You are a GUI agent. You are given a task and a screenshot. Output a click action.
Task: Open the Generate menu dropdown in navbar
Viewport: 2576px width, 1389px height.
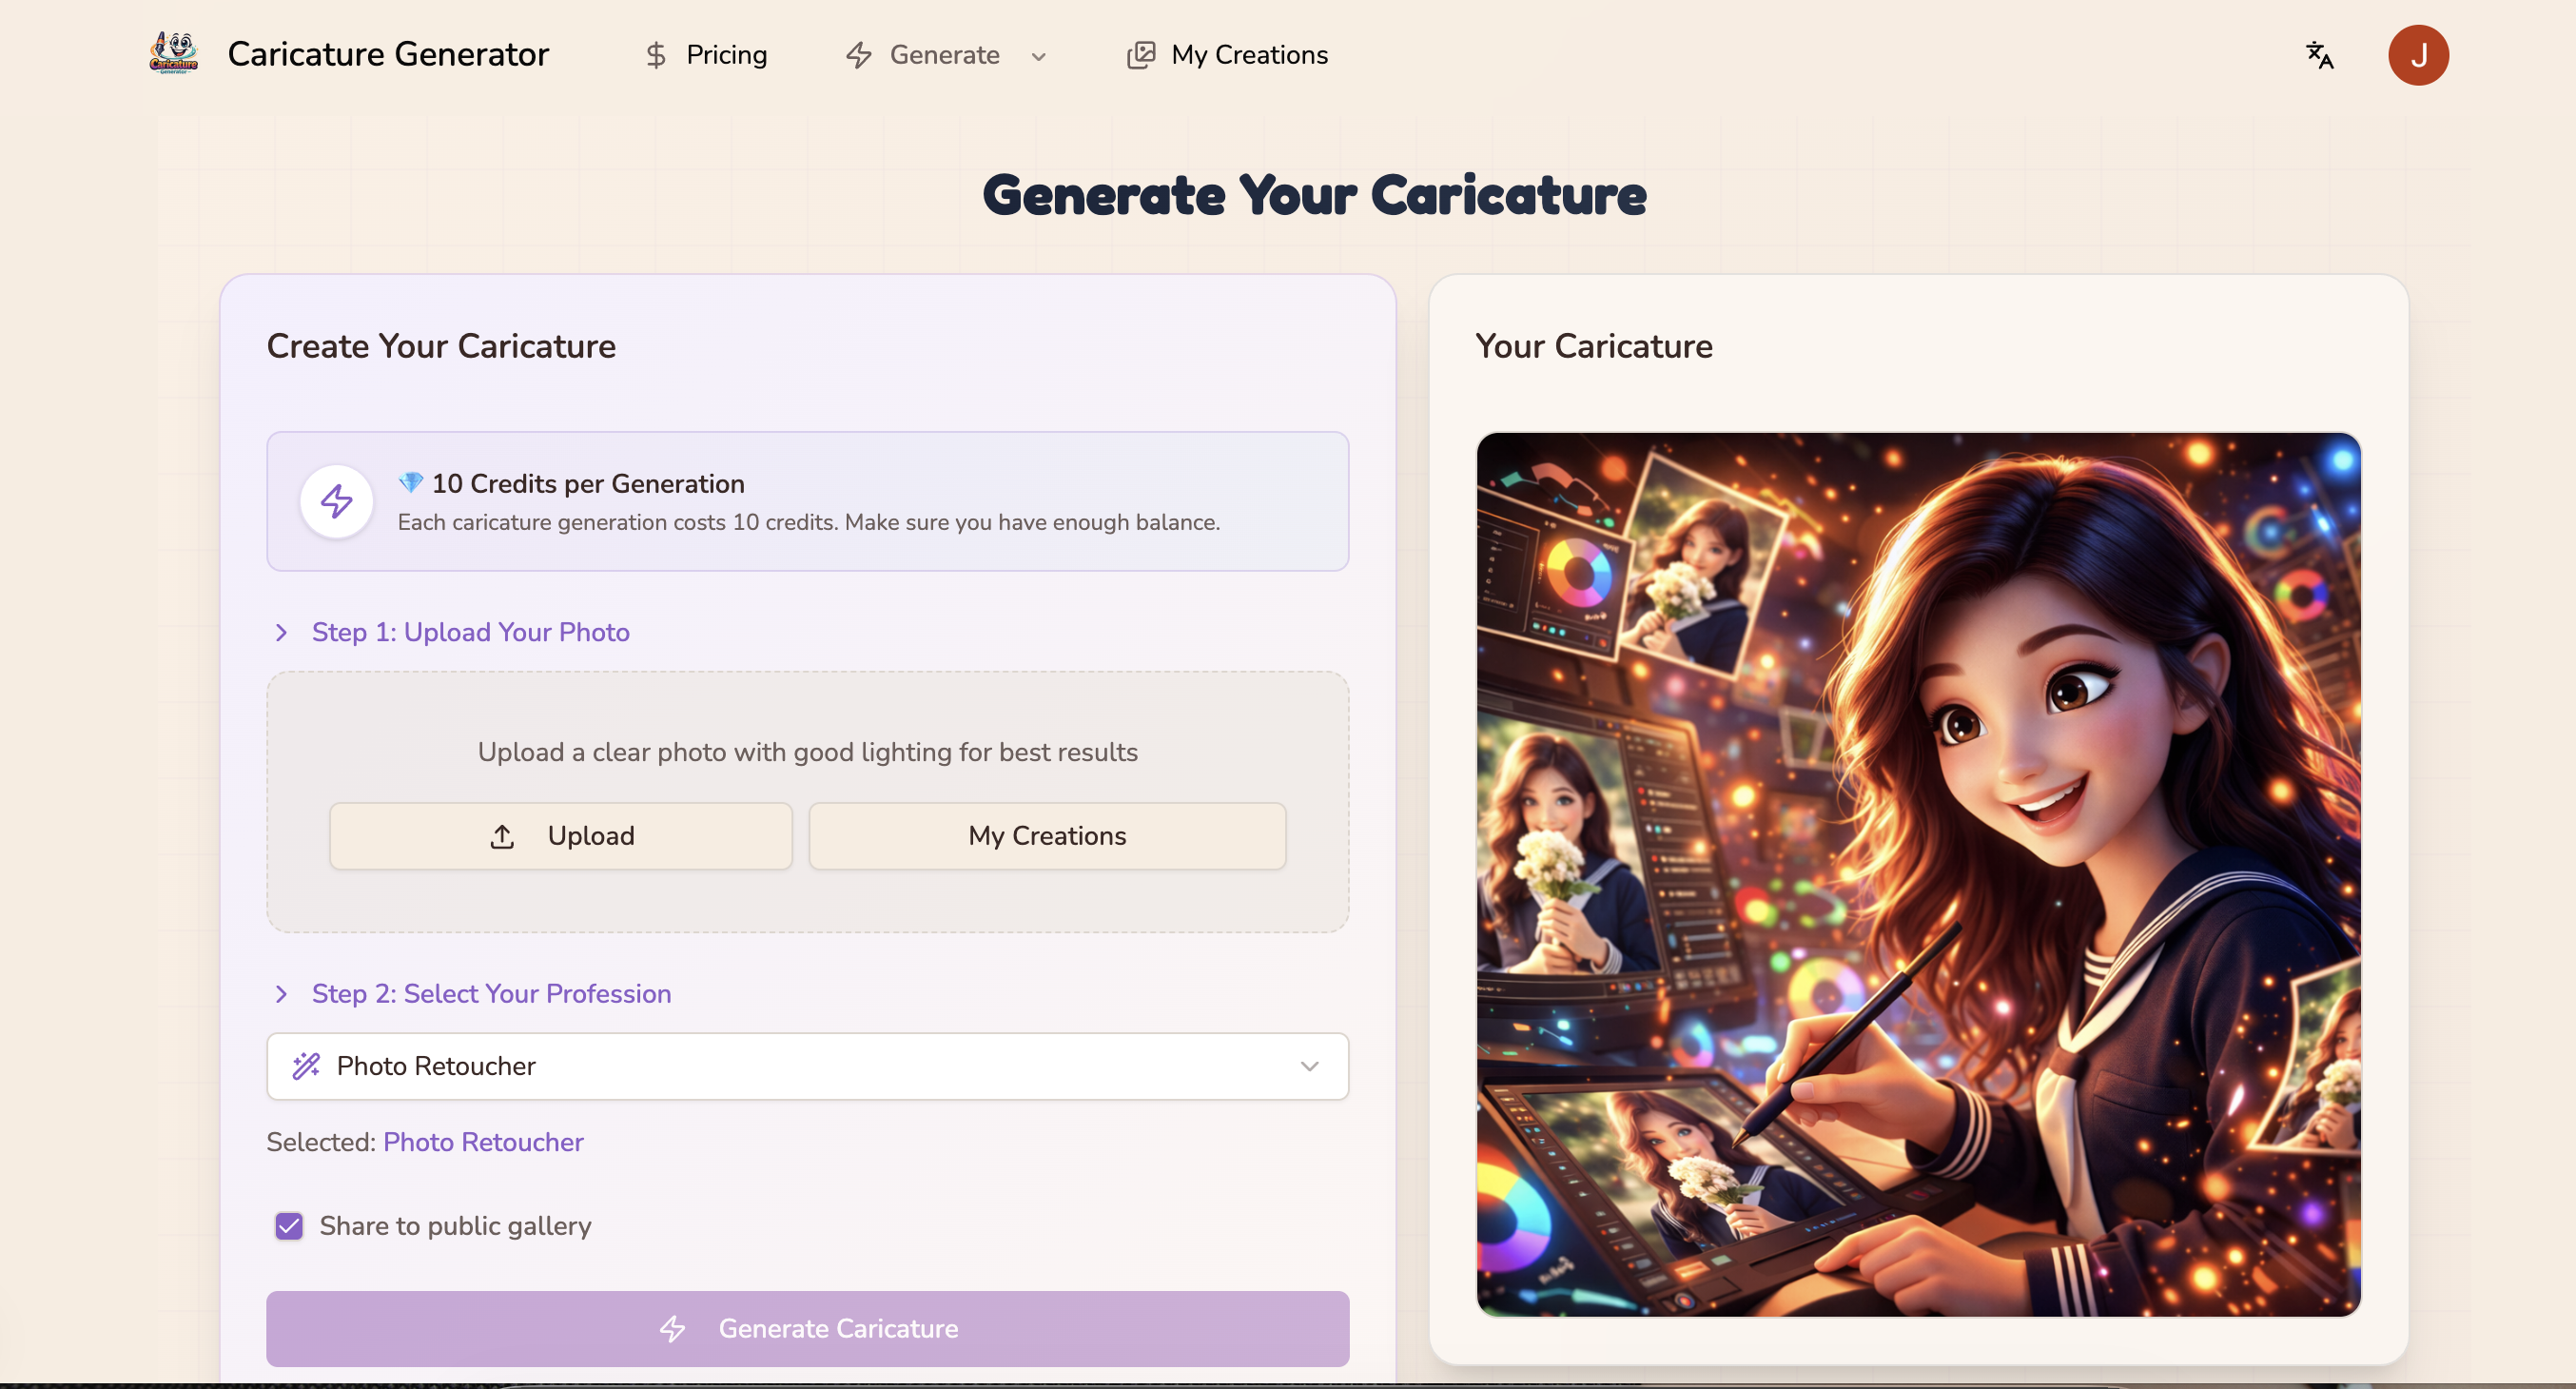(1039, 57)
